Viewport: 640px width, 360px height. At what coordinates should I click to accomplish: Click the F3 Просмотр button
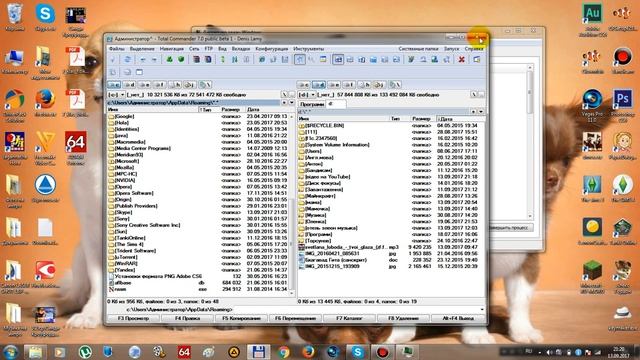pyautogui.click(x=133, y=318)
